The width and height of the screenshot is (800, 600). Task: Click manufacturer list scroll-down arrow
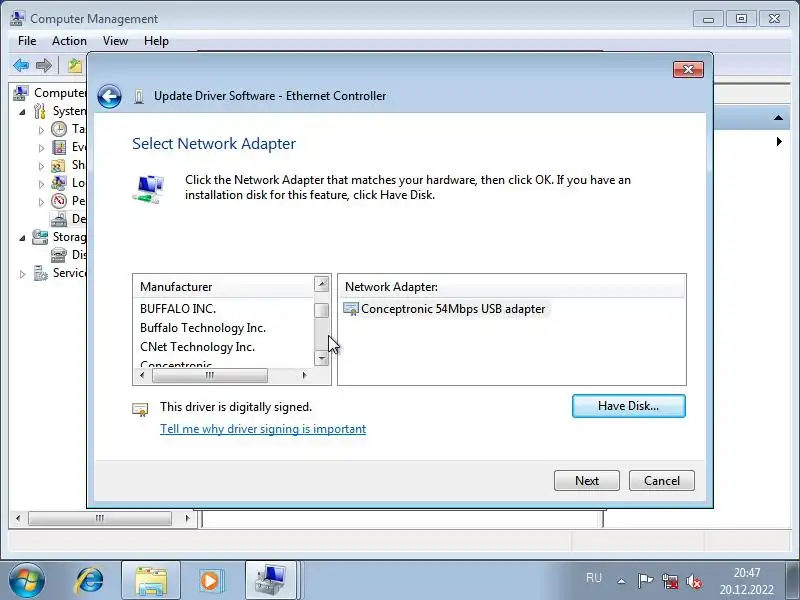tap(321, 359)
